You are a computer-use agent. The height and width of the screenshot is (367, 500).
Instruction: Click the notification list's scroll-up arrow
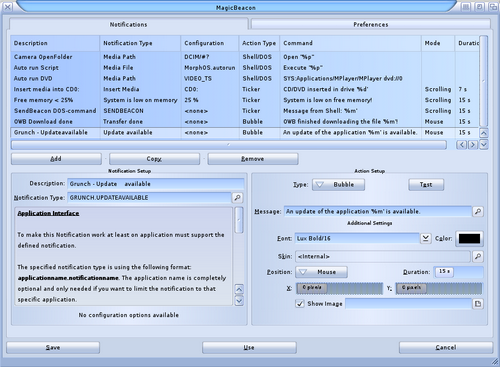point(484,133)
